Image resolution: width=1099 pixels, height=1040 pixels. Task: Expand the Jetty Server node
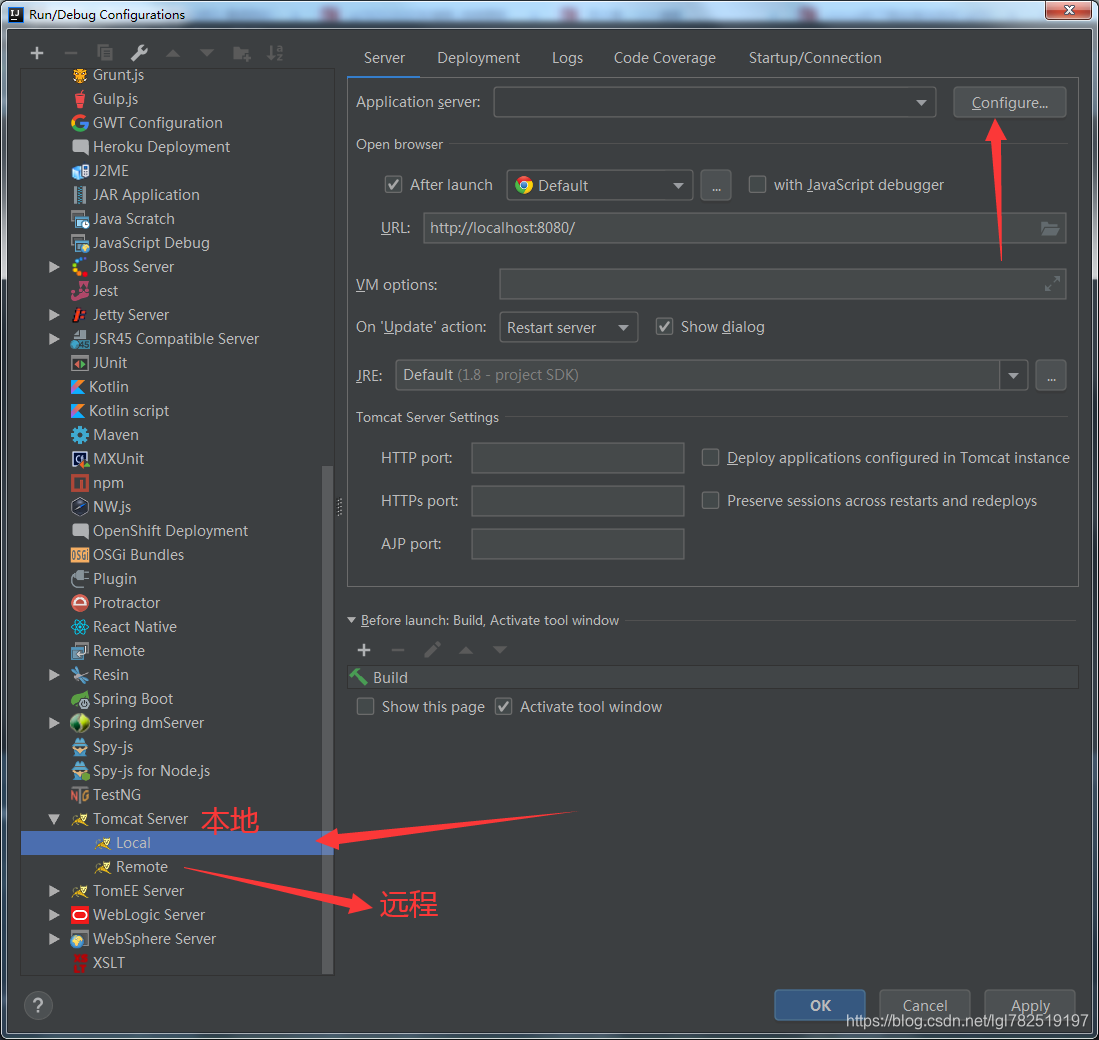[x=54, y=315]
